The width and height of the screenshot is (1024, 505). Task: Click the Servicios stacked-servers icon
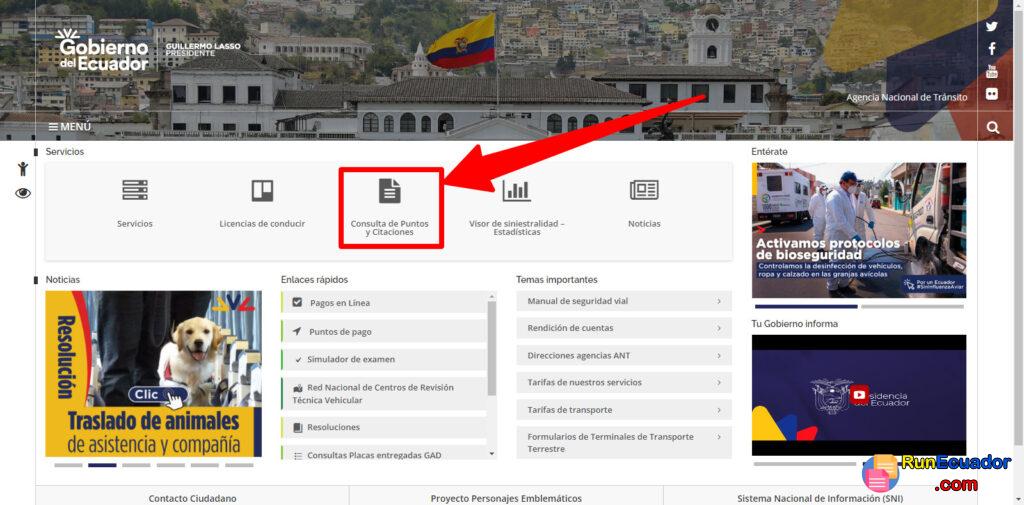point(135,190)
